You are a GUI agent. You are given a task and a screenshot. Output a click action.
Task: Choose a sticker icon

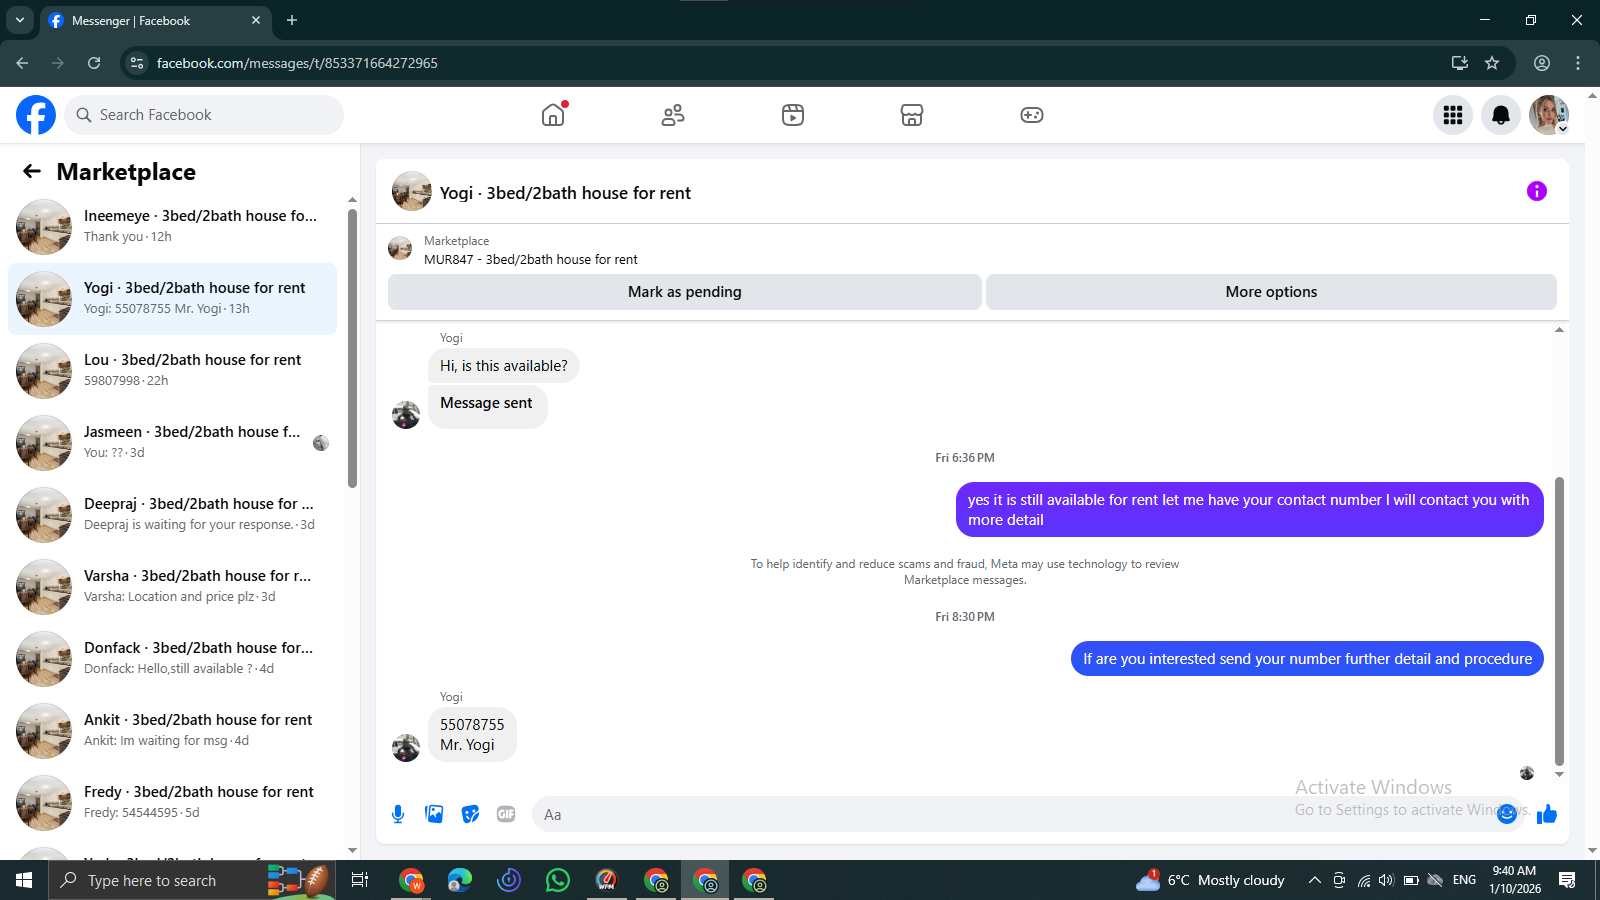pyautogui.click(x=470, y=814)
